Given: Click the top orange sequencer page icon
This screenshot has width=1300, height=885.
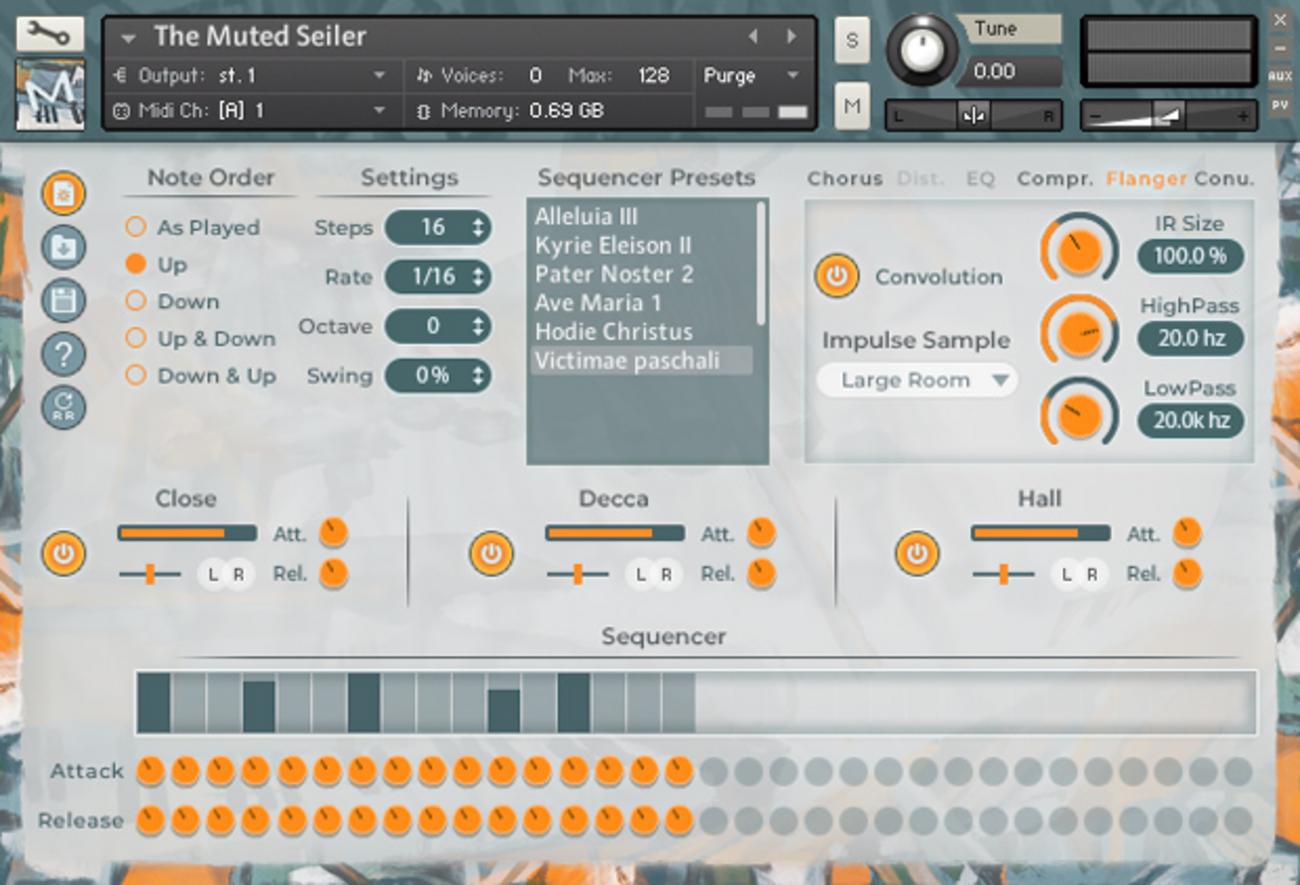Looking at the screenshot, I should 63,193.
